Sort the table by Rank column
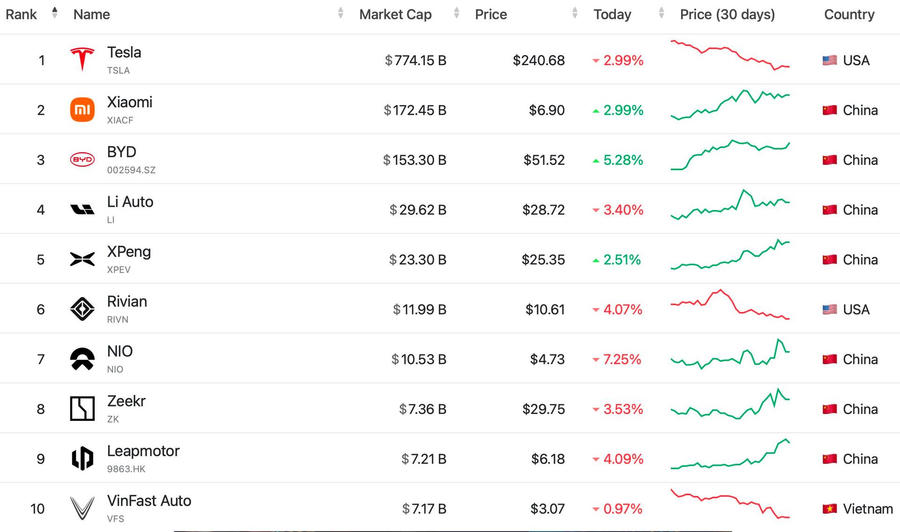This screenshot has height=532, width=900. pyautogui.click(x=22, y=15)
